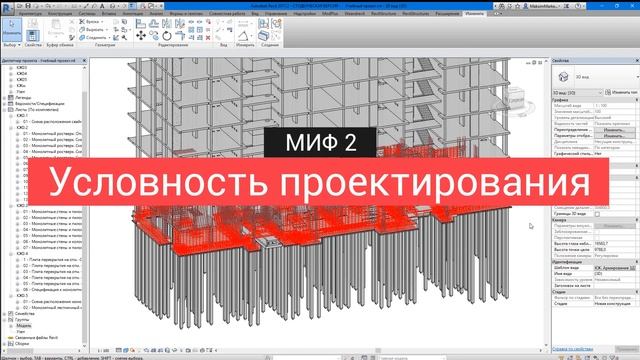Choose the Offset tool in Редактирование panel
Screen dimensions: 640x360
coord(154,24)
